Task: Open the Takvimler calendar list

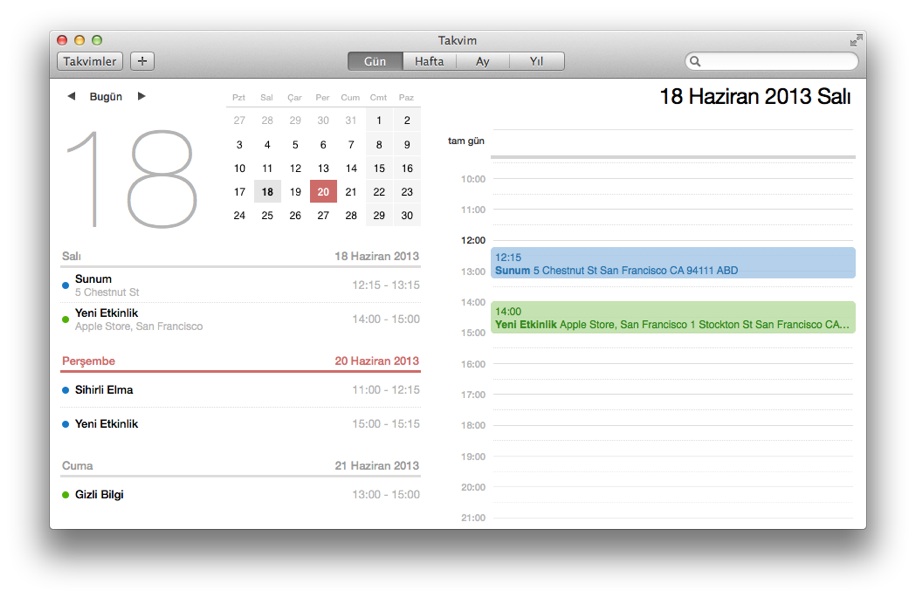Action: [x=90, y=61]
